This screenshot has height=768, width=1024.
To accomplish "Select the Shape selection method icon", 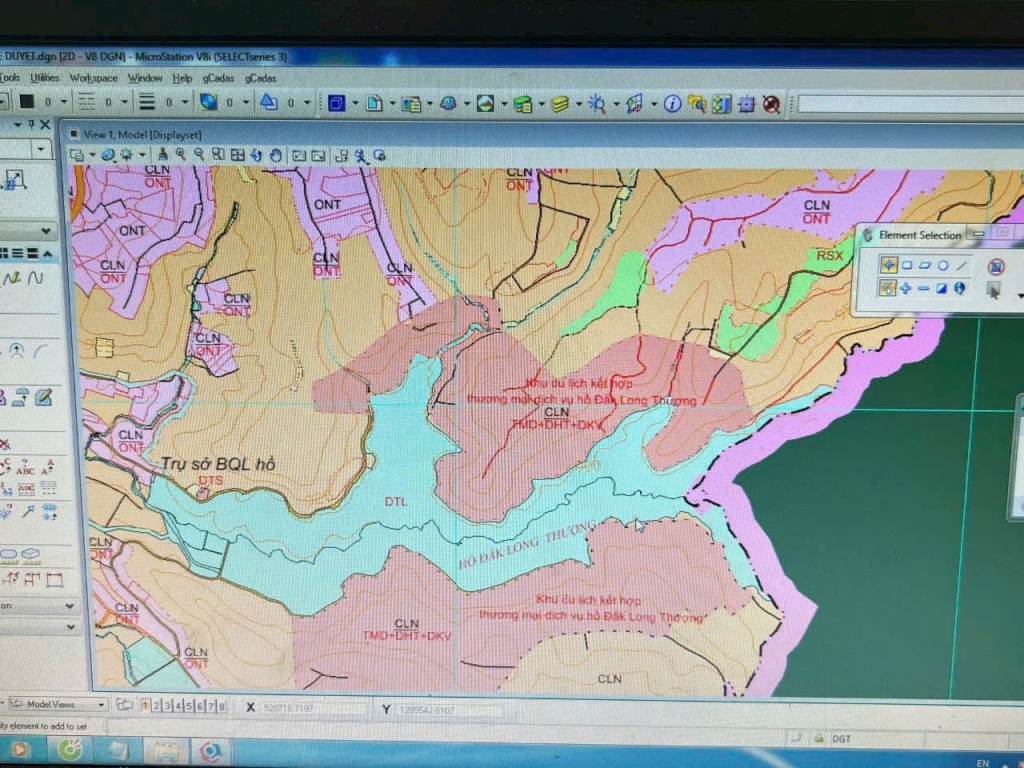I will (x=926, y=265).
